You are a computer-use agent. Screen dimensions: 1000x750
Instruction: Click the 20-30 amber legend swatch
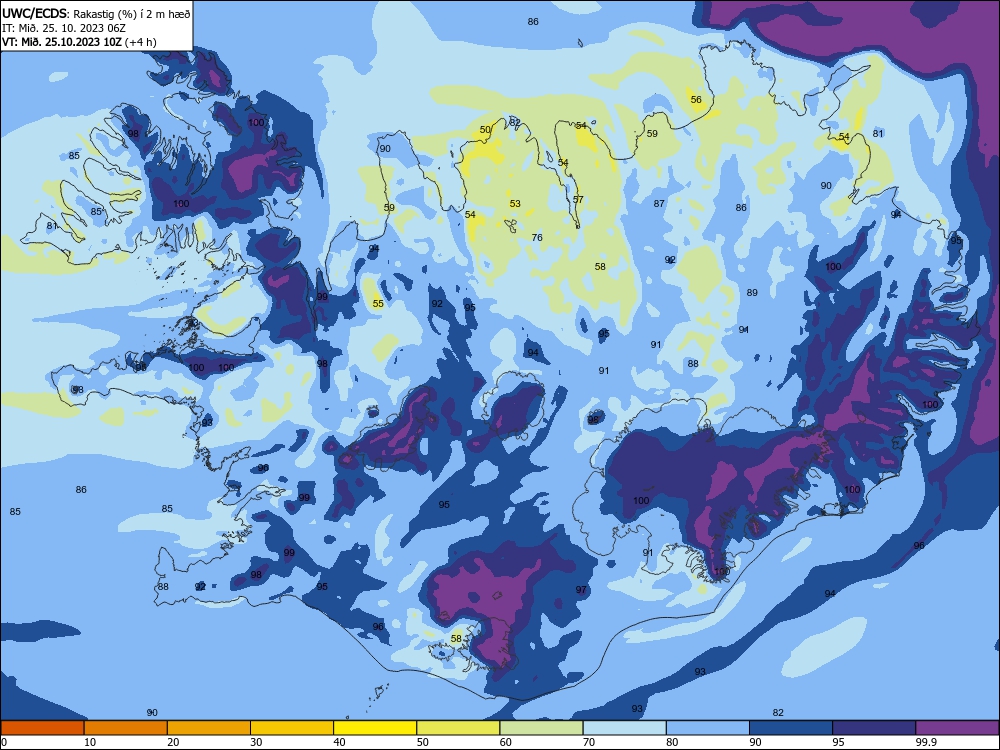tap(209, 728)
